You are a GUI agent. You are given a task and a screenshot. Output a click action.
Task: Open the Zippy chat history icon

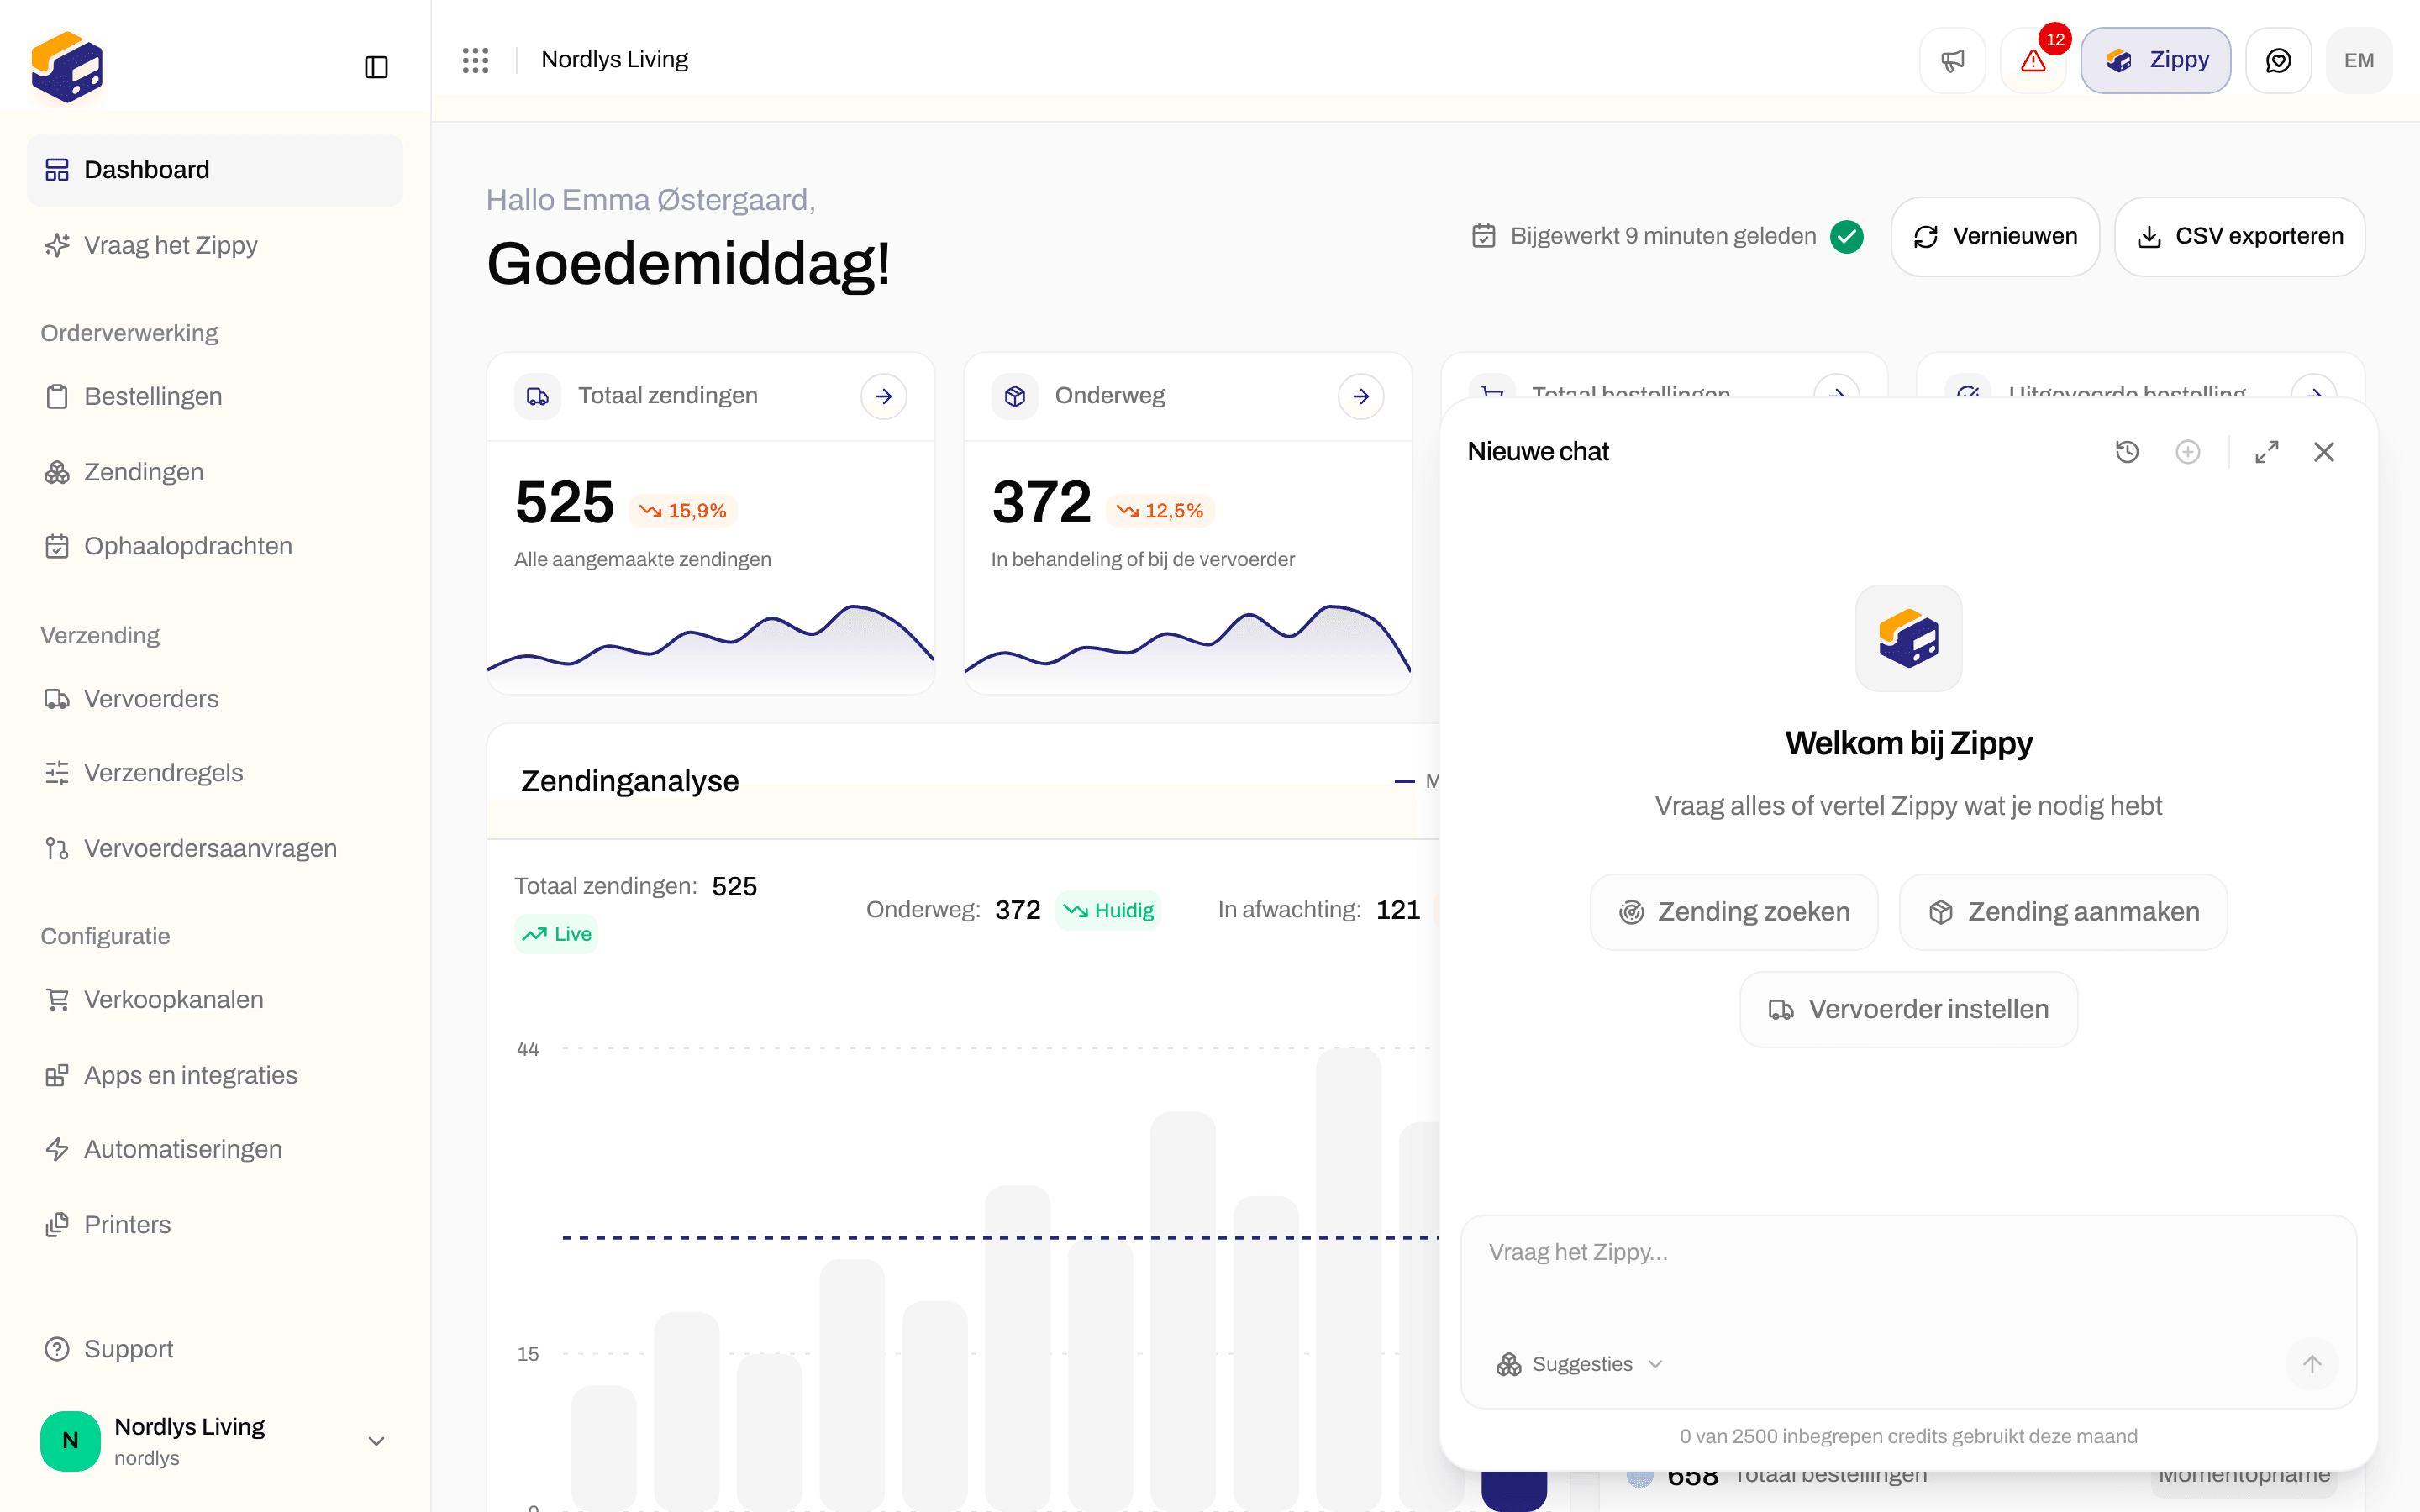(x=2127, y=452)
